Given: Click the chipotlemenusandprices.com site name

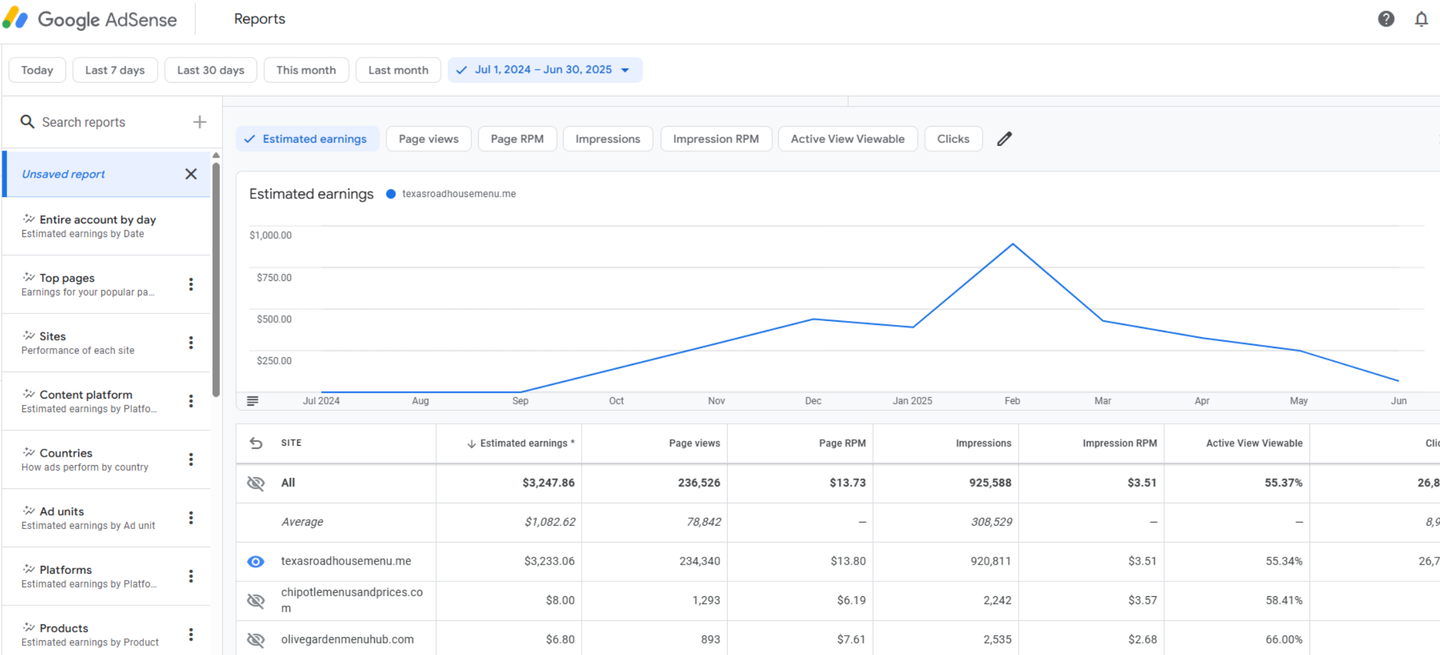Looking at the screenshot, I should (352, 600).
